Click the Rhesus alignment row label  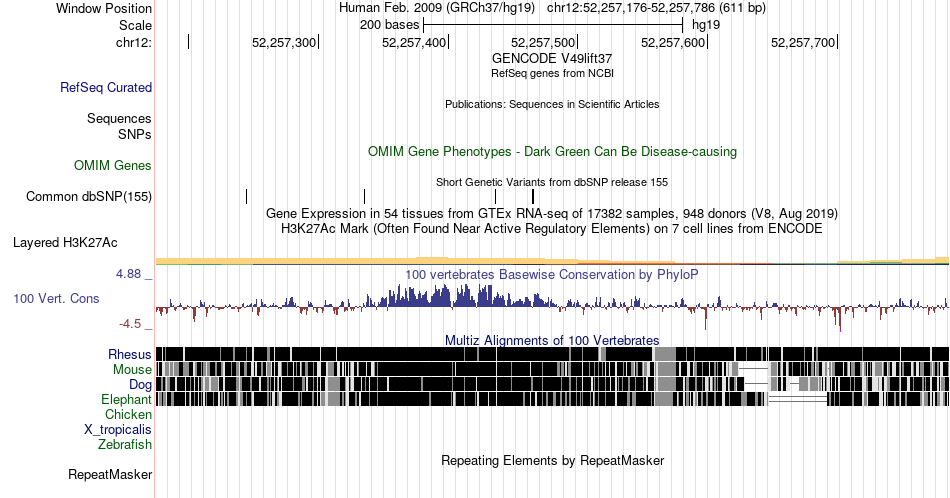click(130, 354)
